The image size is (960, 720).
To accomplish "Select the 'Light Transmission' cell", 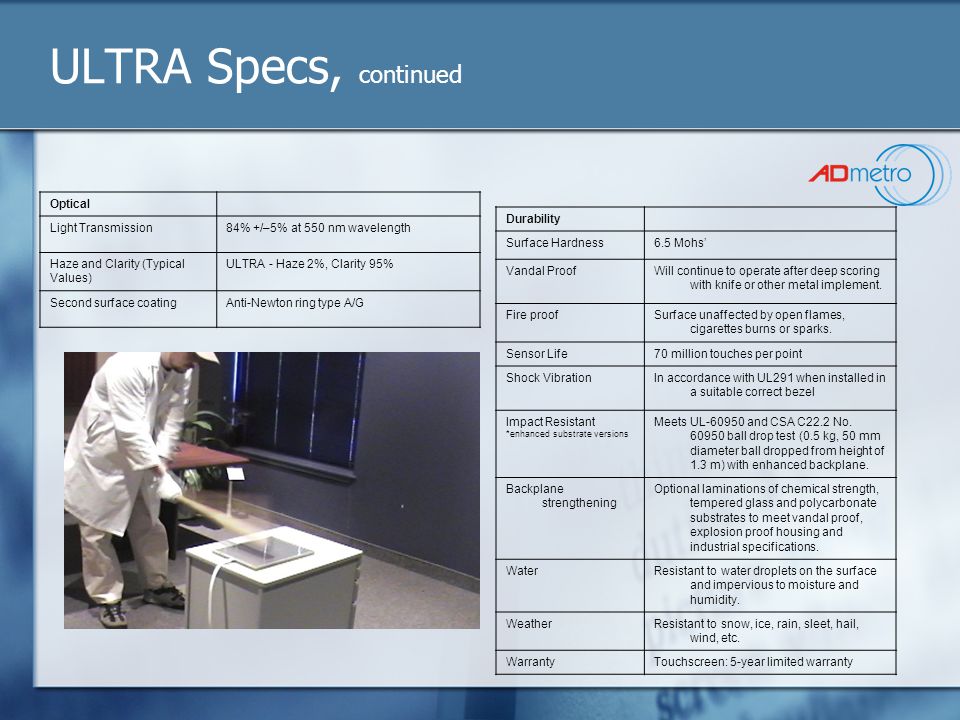I will (128, 234).
